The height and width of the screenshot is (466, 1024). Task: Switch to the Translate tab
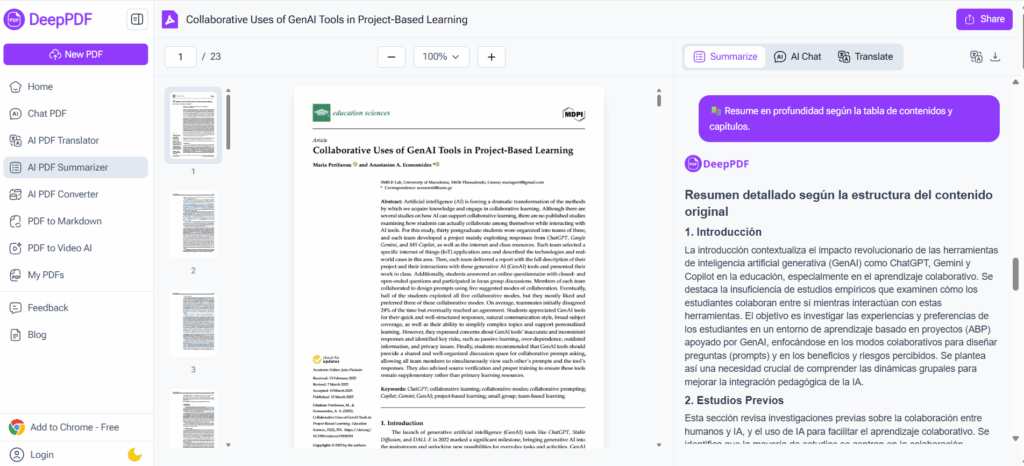click(x=865, y=57)
